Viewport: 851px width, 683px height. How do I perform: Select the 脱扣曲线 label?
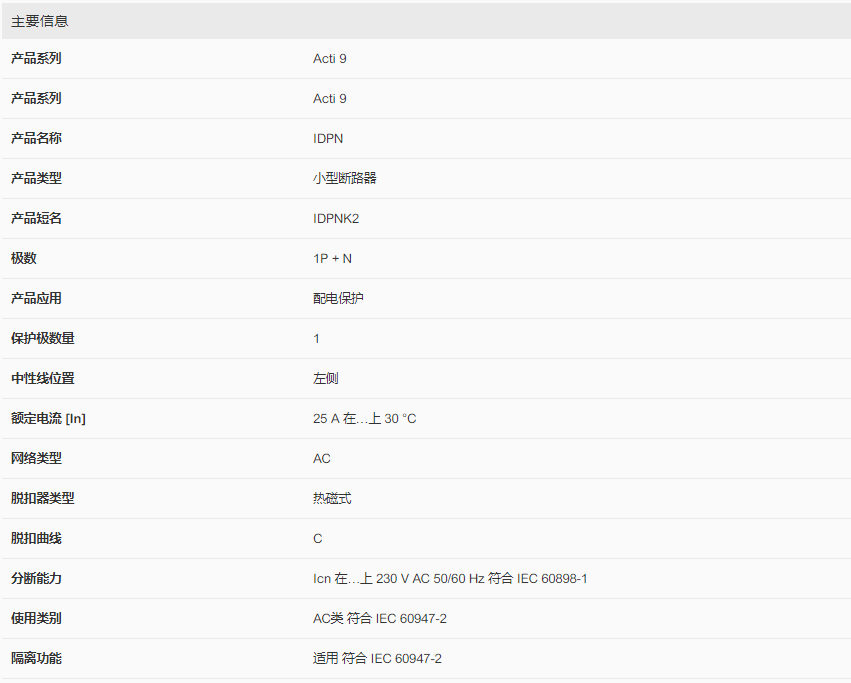tap(36, 539)
